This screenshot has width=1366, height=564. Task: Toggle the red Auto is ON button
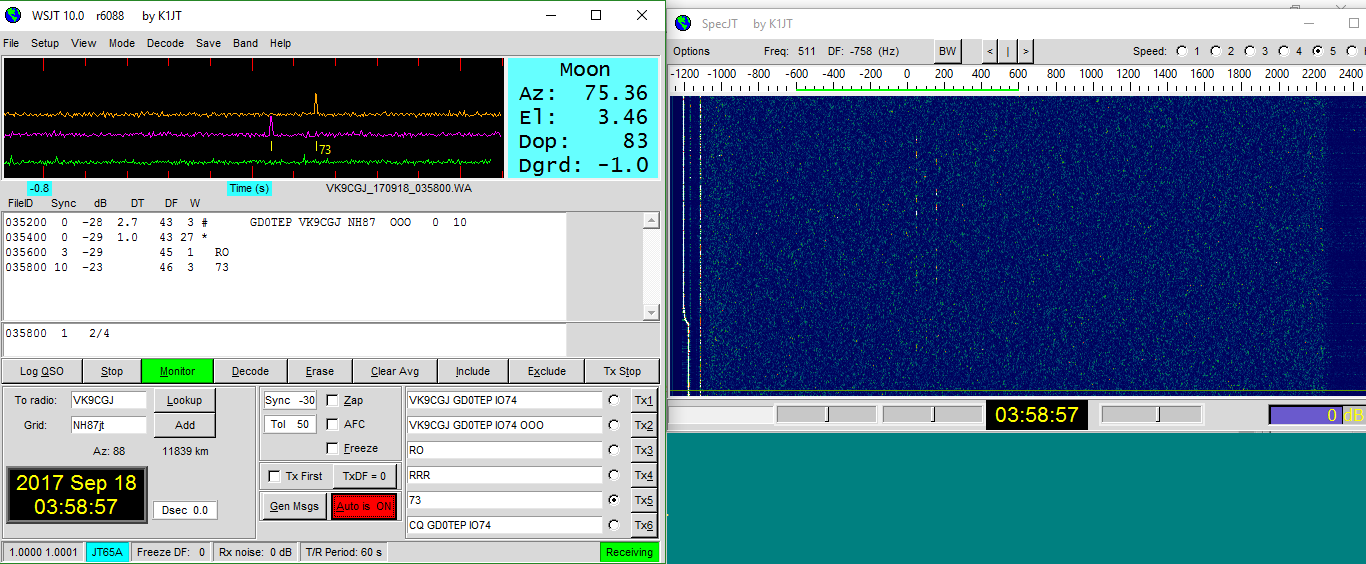pyautogui.click(x=364, y=506)
